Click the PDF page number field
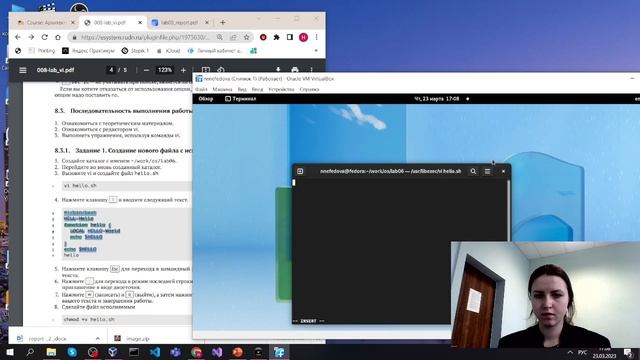640x360 pixels. click(x=111, y=70)
